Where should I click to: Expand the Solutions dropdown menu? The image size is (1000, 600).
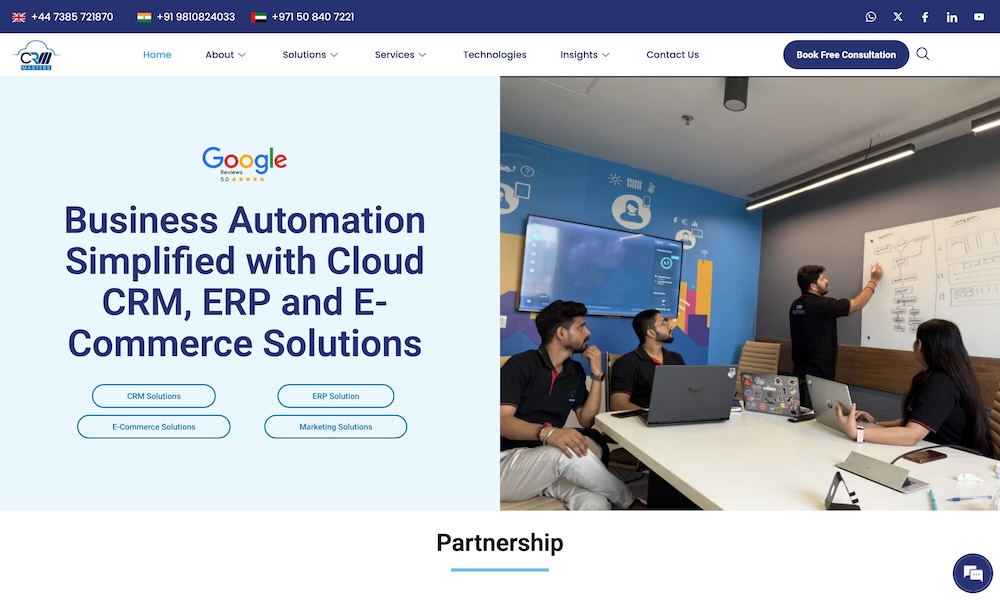tap(310, 55)
